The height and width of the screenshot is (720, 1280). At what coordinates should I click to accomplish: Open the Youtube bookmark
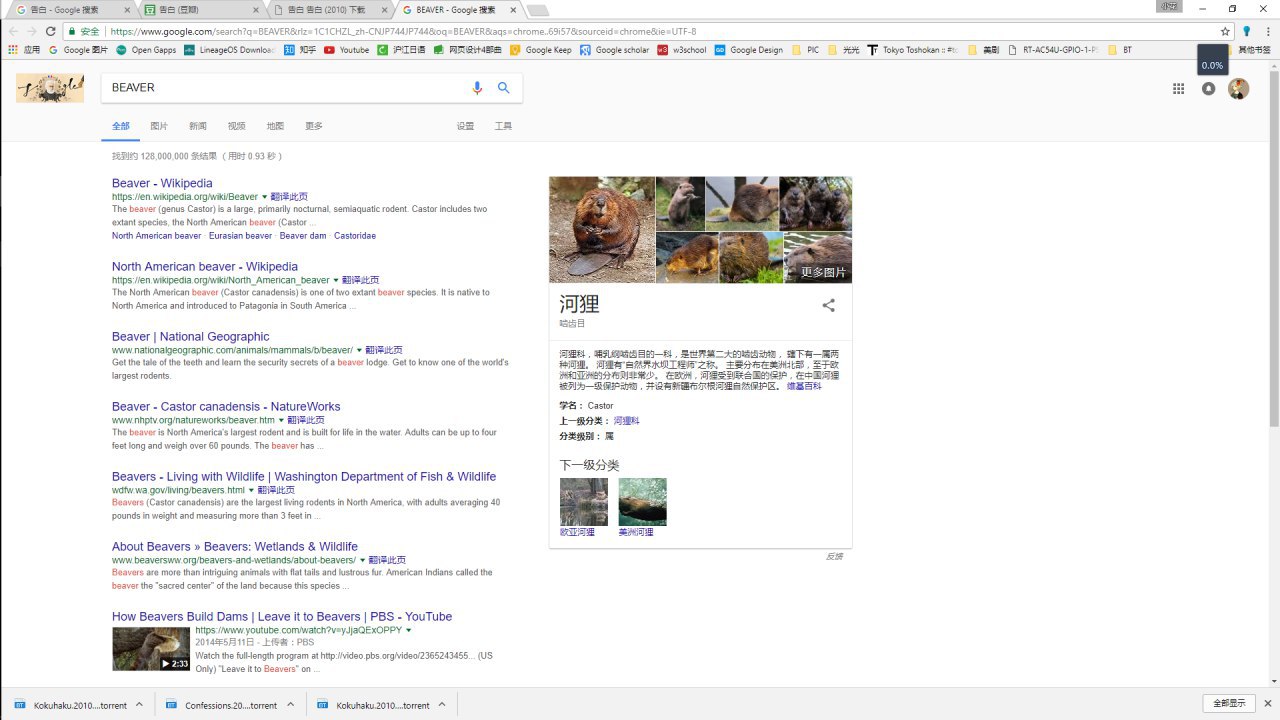coord(346,50)
